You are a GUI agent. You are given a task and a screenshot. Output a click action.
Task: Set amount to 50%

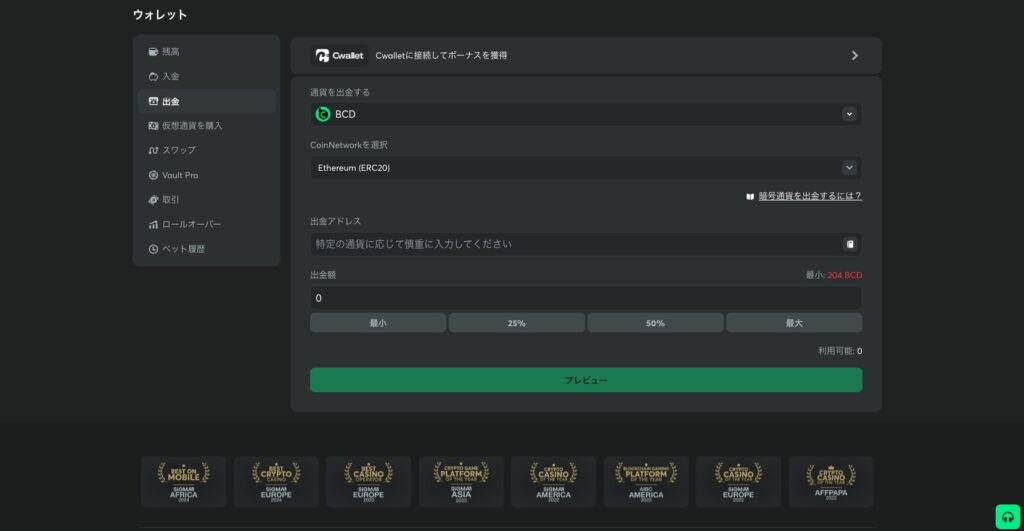tap(655, 323)
